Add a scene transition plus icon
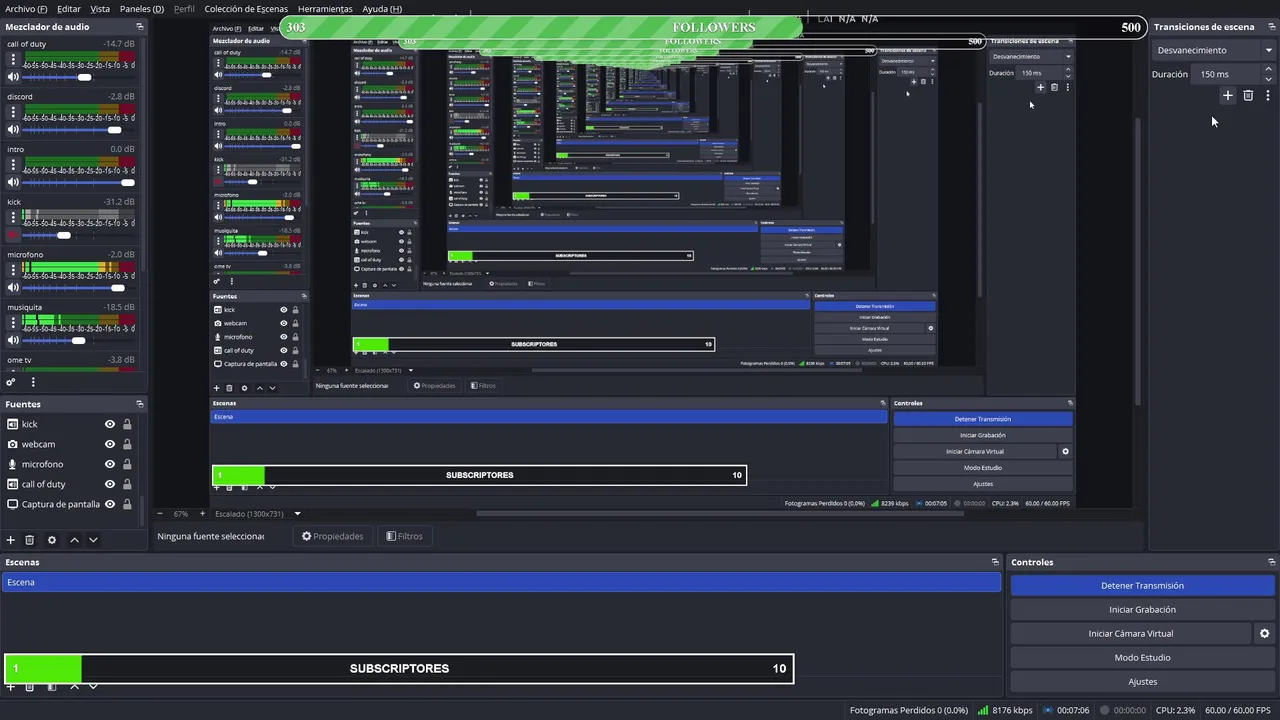 coord(1228,95)
